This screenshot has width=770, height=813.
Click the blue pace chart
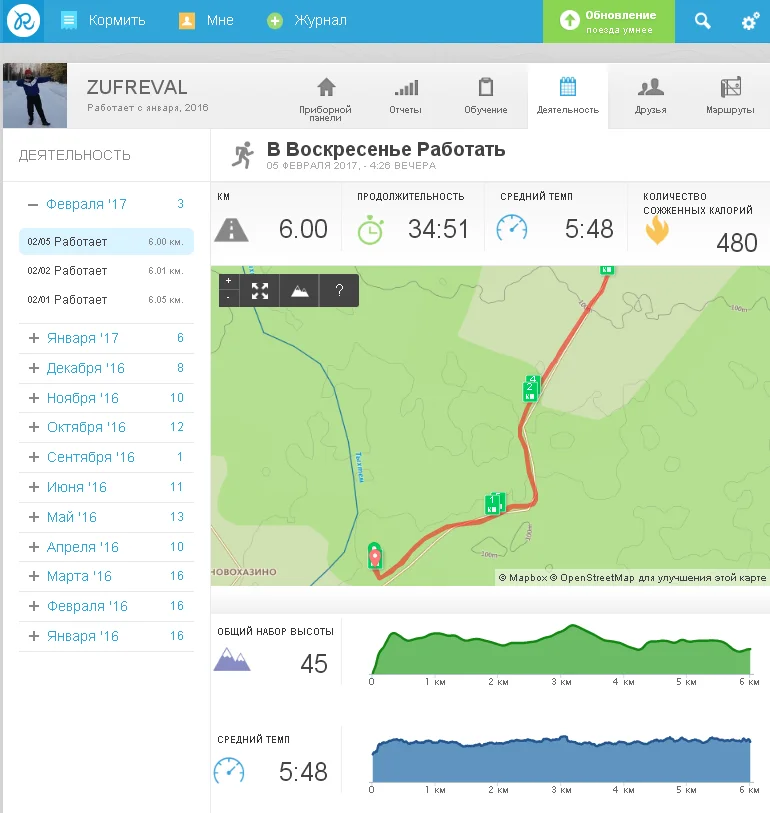pos(561,759)
